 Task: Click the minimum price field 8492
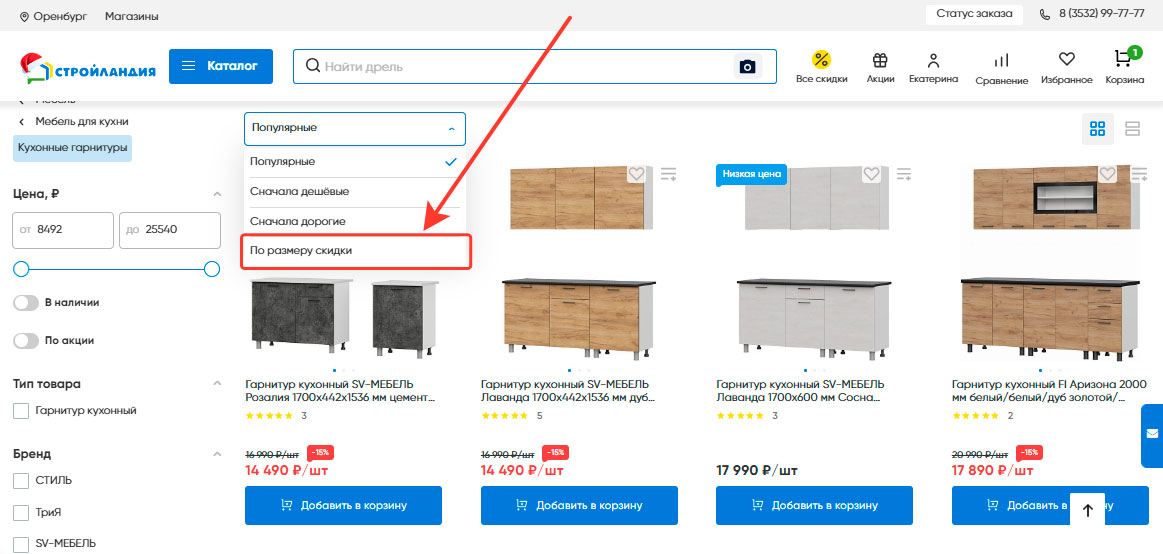click(x=63, y=230)
